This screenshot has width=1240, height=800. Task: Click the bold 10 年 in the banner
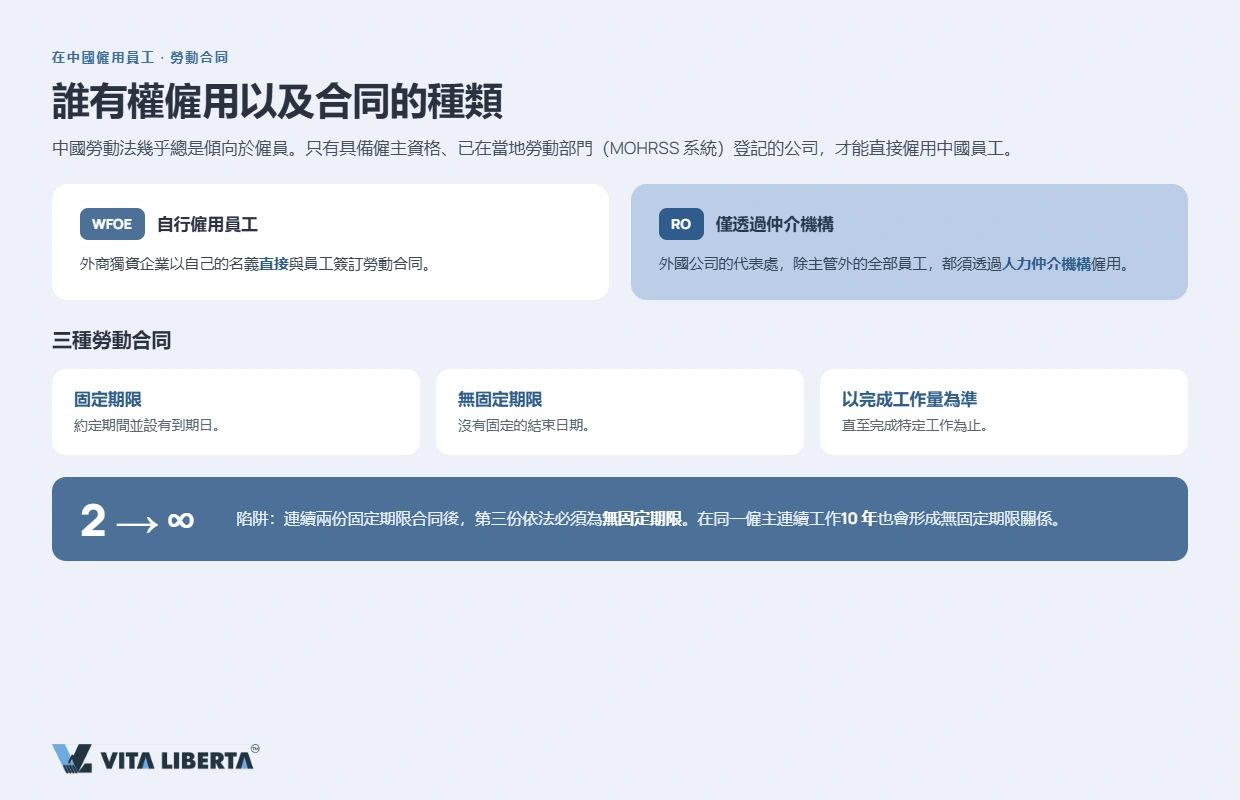coord(860,519)
